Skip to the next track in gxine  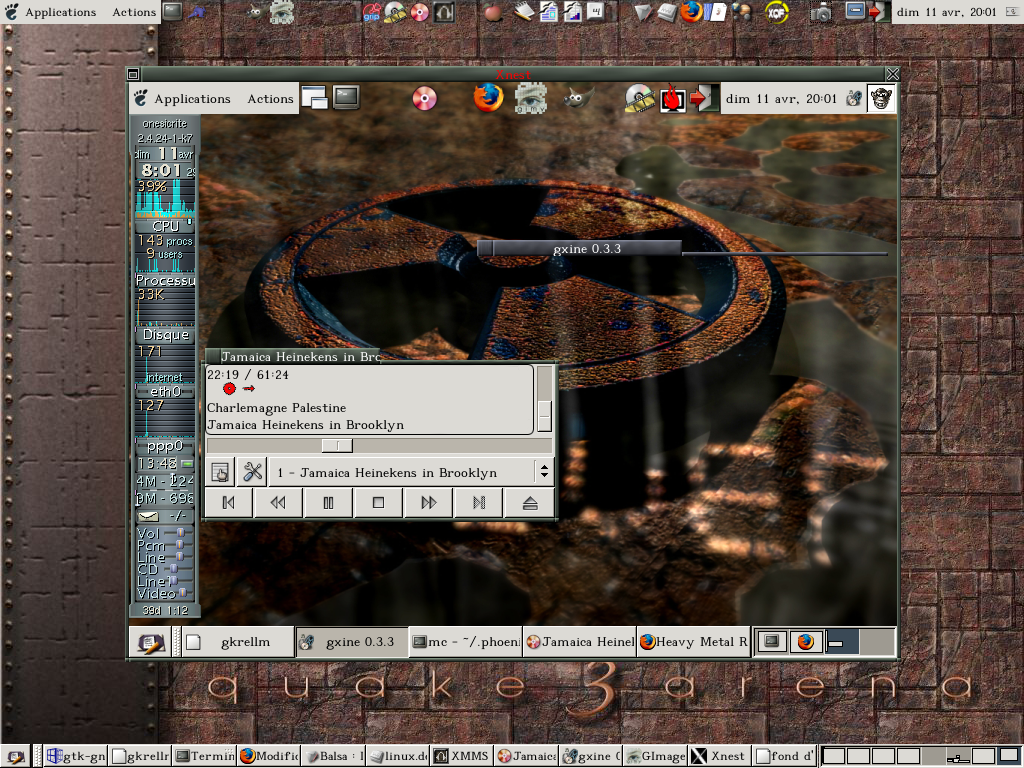pyautogui.click(x=479, y=503)
